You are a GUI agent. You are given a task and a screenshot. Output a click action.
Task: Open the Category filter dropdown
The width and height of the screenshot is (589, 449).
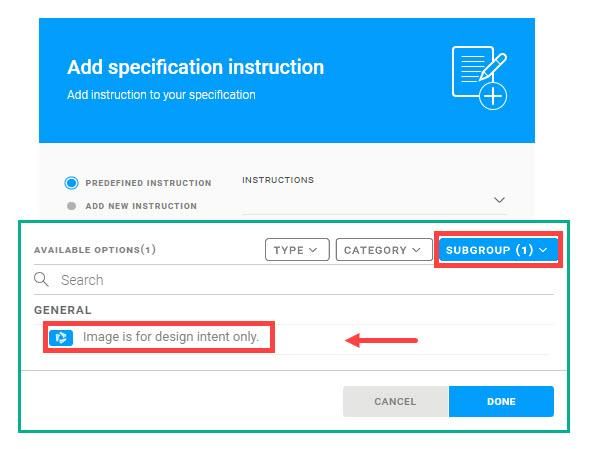coord(384,249)
